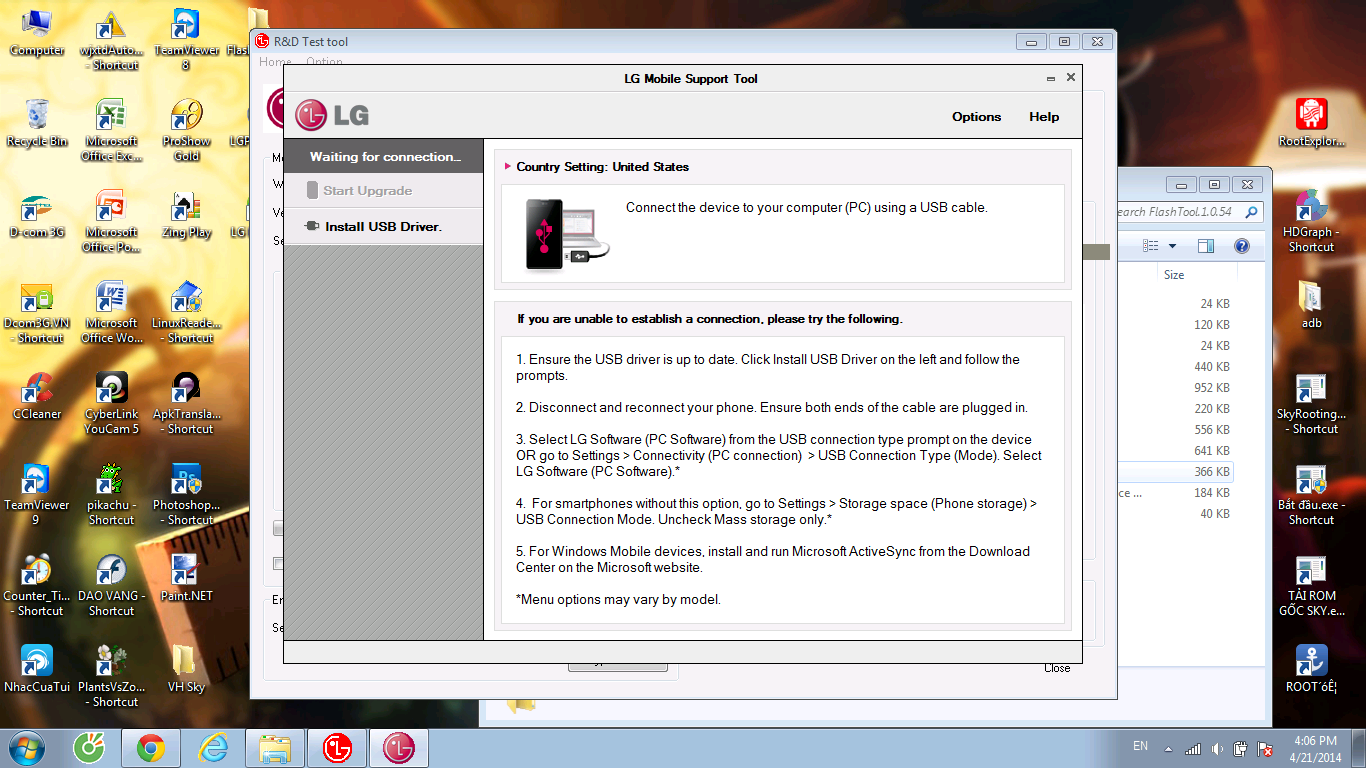Select the TeamViewer 9 desktop icon
1366x768 pixels.
[x=37, y=494]
